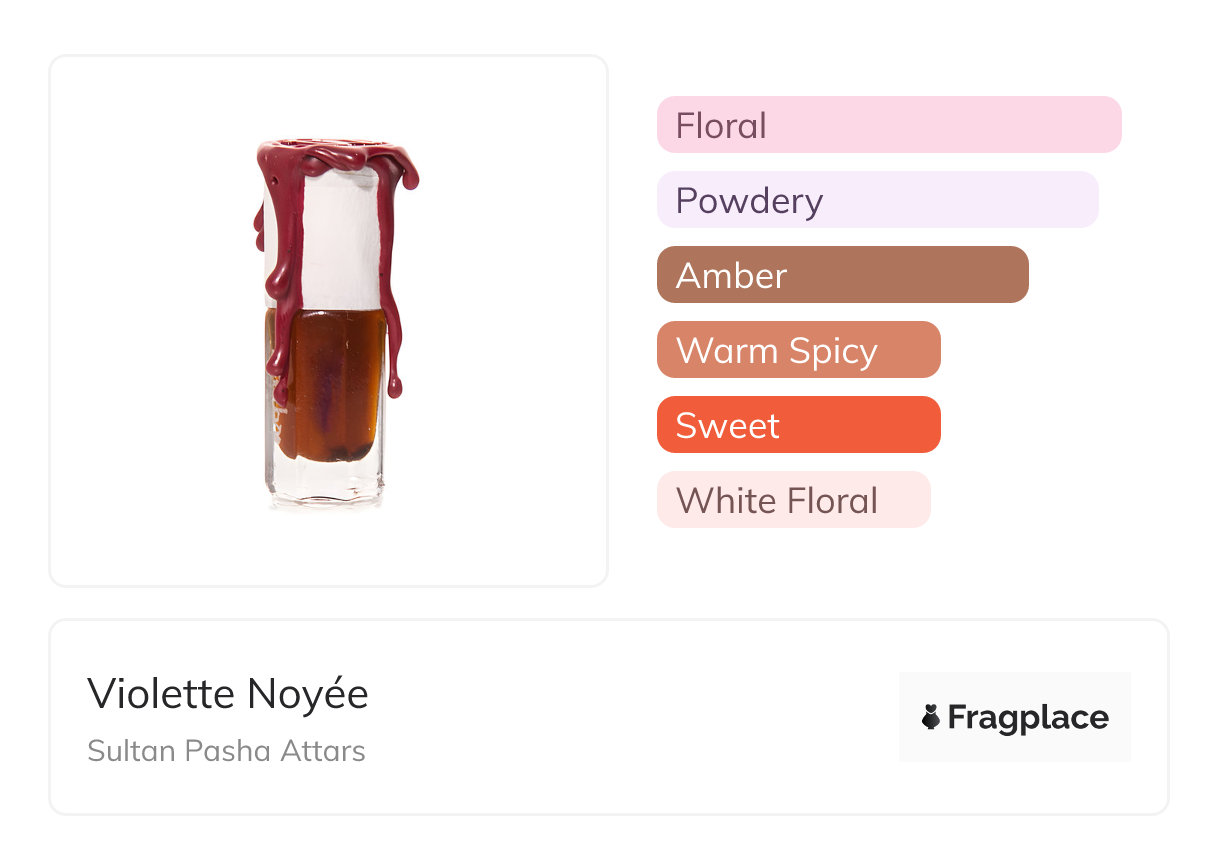
Task: Select the Powdery accord bar
Action: point(877,200)
